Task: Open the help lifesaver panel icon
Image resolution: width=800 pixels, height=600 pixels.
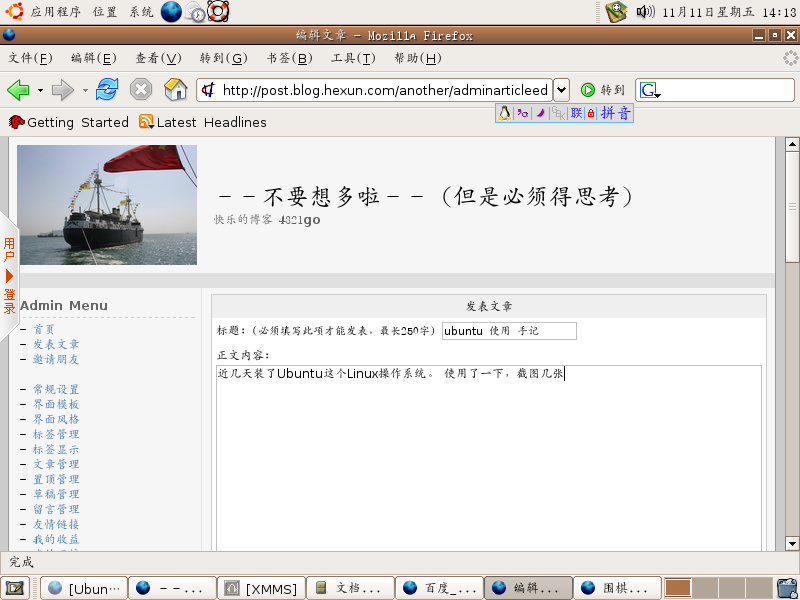Action: [x=218, y=11]
